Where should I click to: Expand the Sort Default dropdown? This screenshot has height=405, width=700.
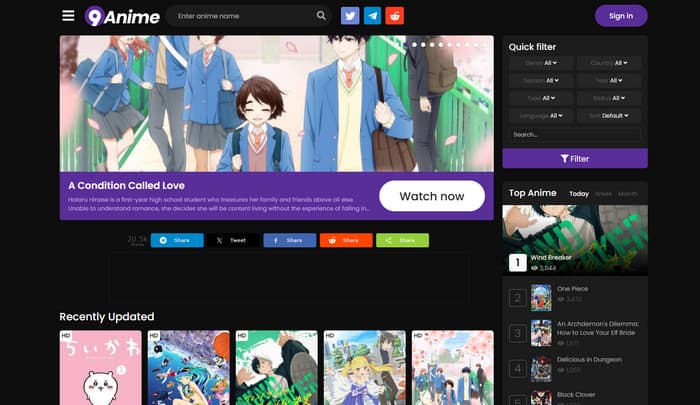click(609, 116)
